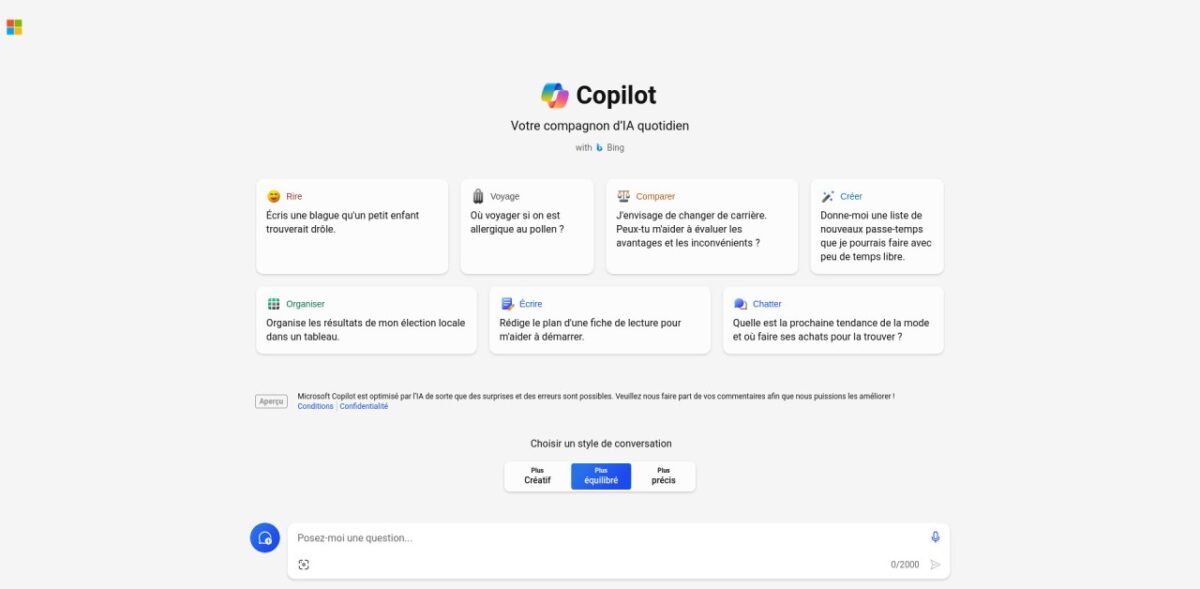
Task: Click the microphone voice input icon
Action: click(935, 537)
